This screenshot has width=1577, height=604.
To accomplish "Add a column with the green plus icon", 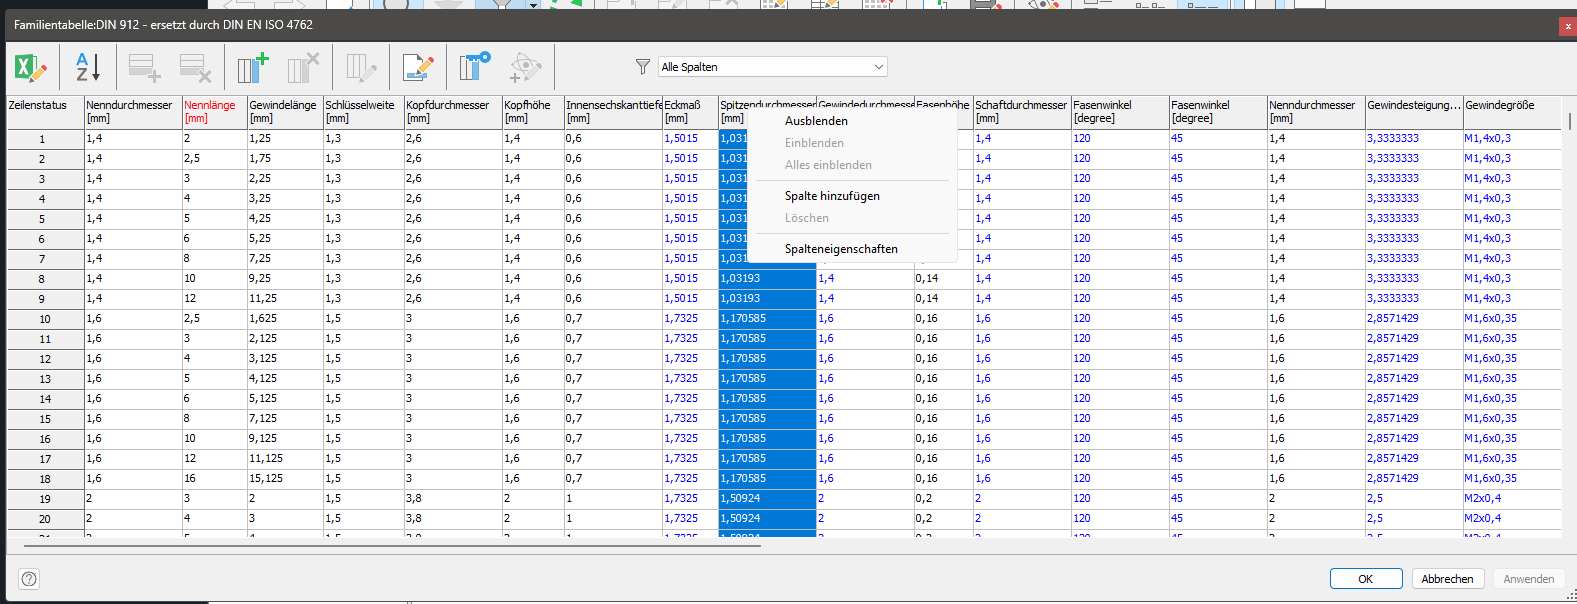I will tap(253, 68).
